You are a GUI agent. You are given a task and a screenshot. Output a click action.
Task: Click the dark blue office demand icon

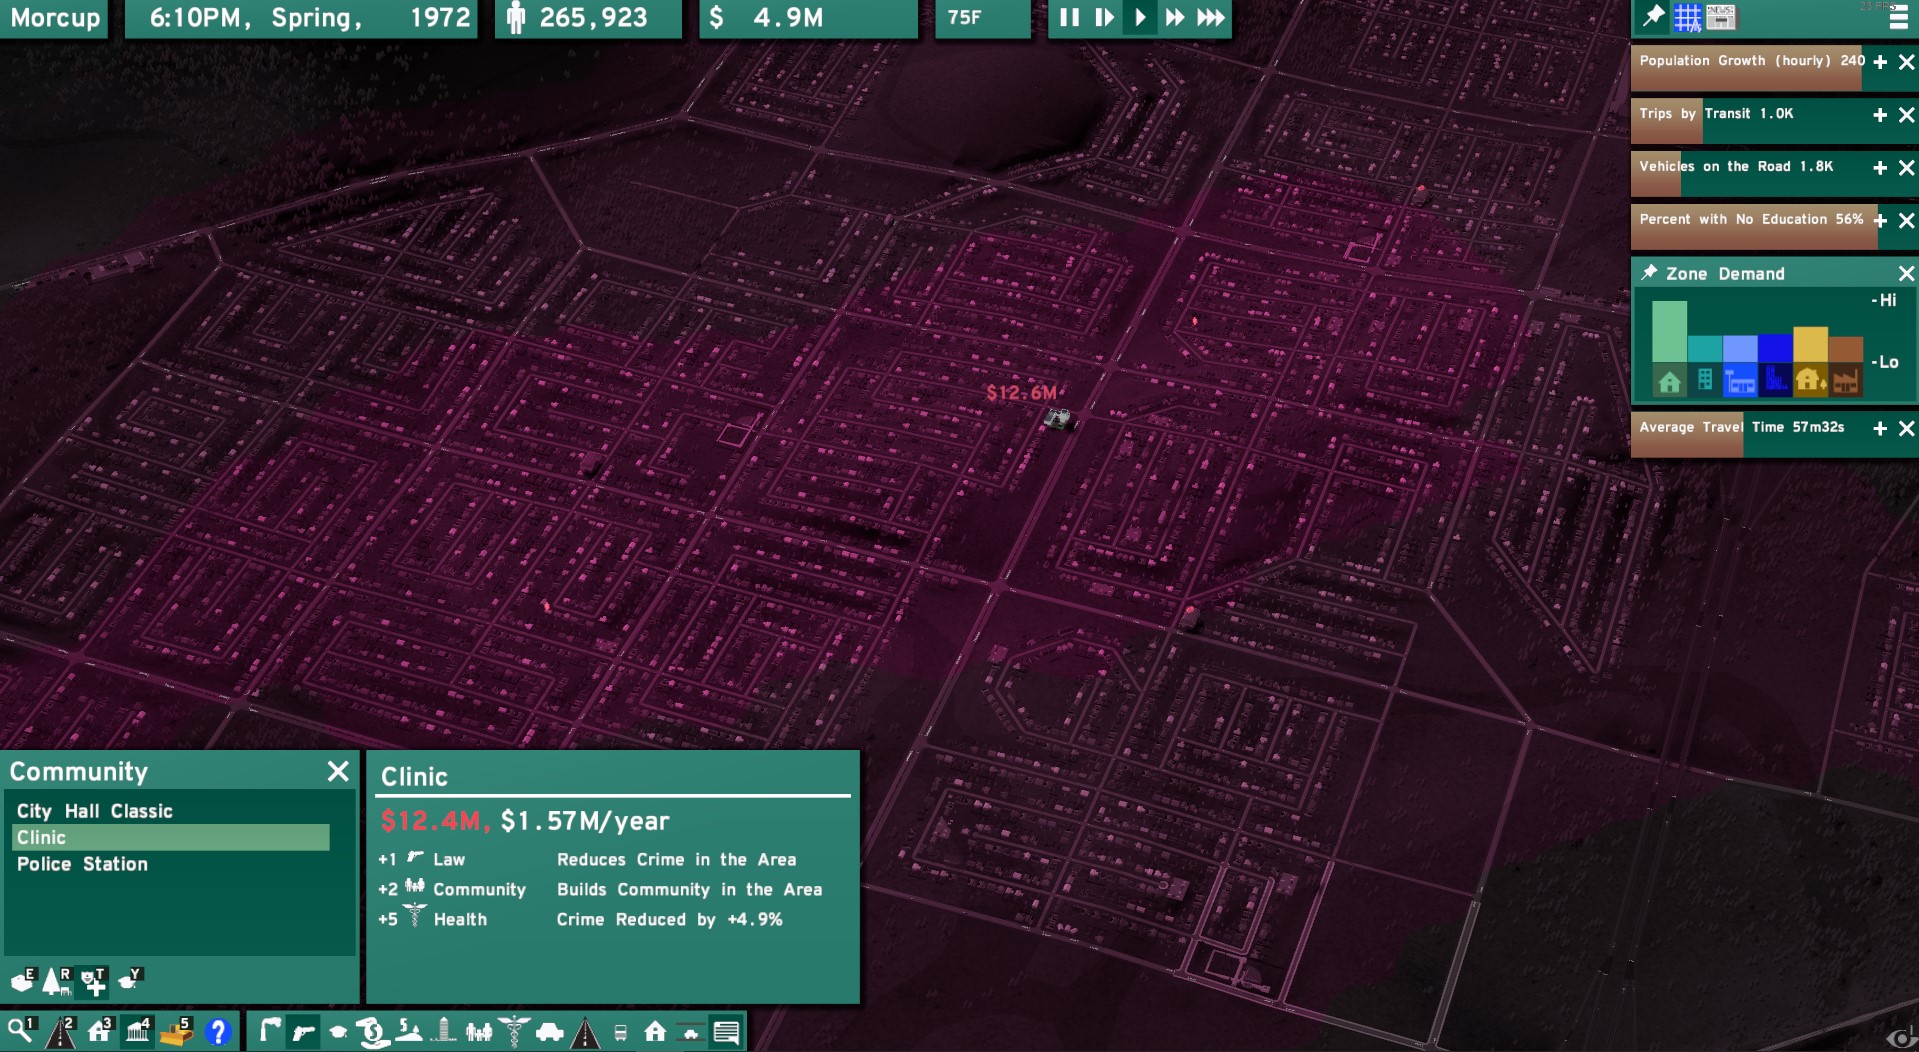pyautogui.click(x=1775, y=380)
